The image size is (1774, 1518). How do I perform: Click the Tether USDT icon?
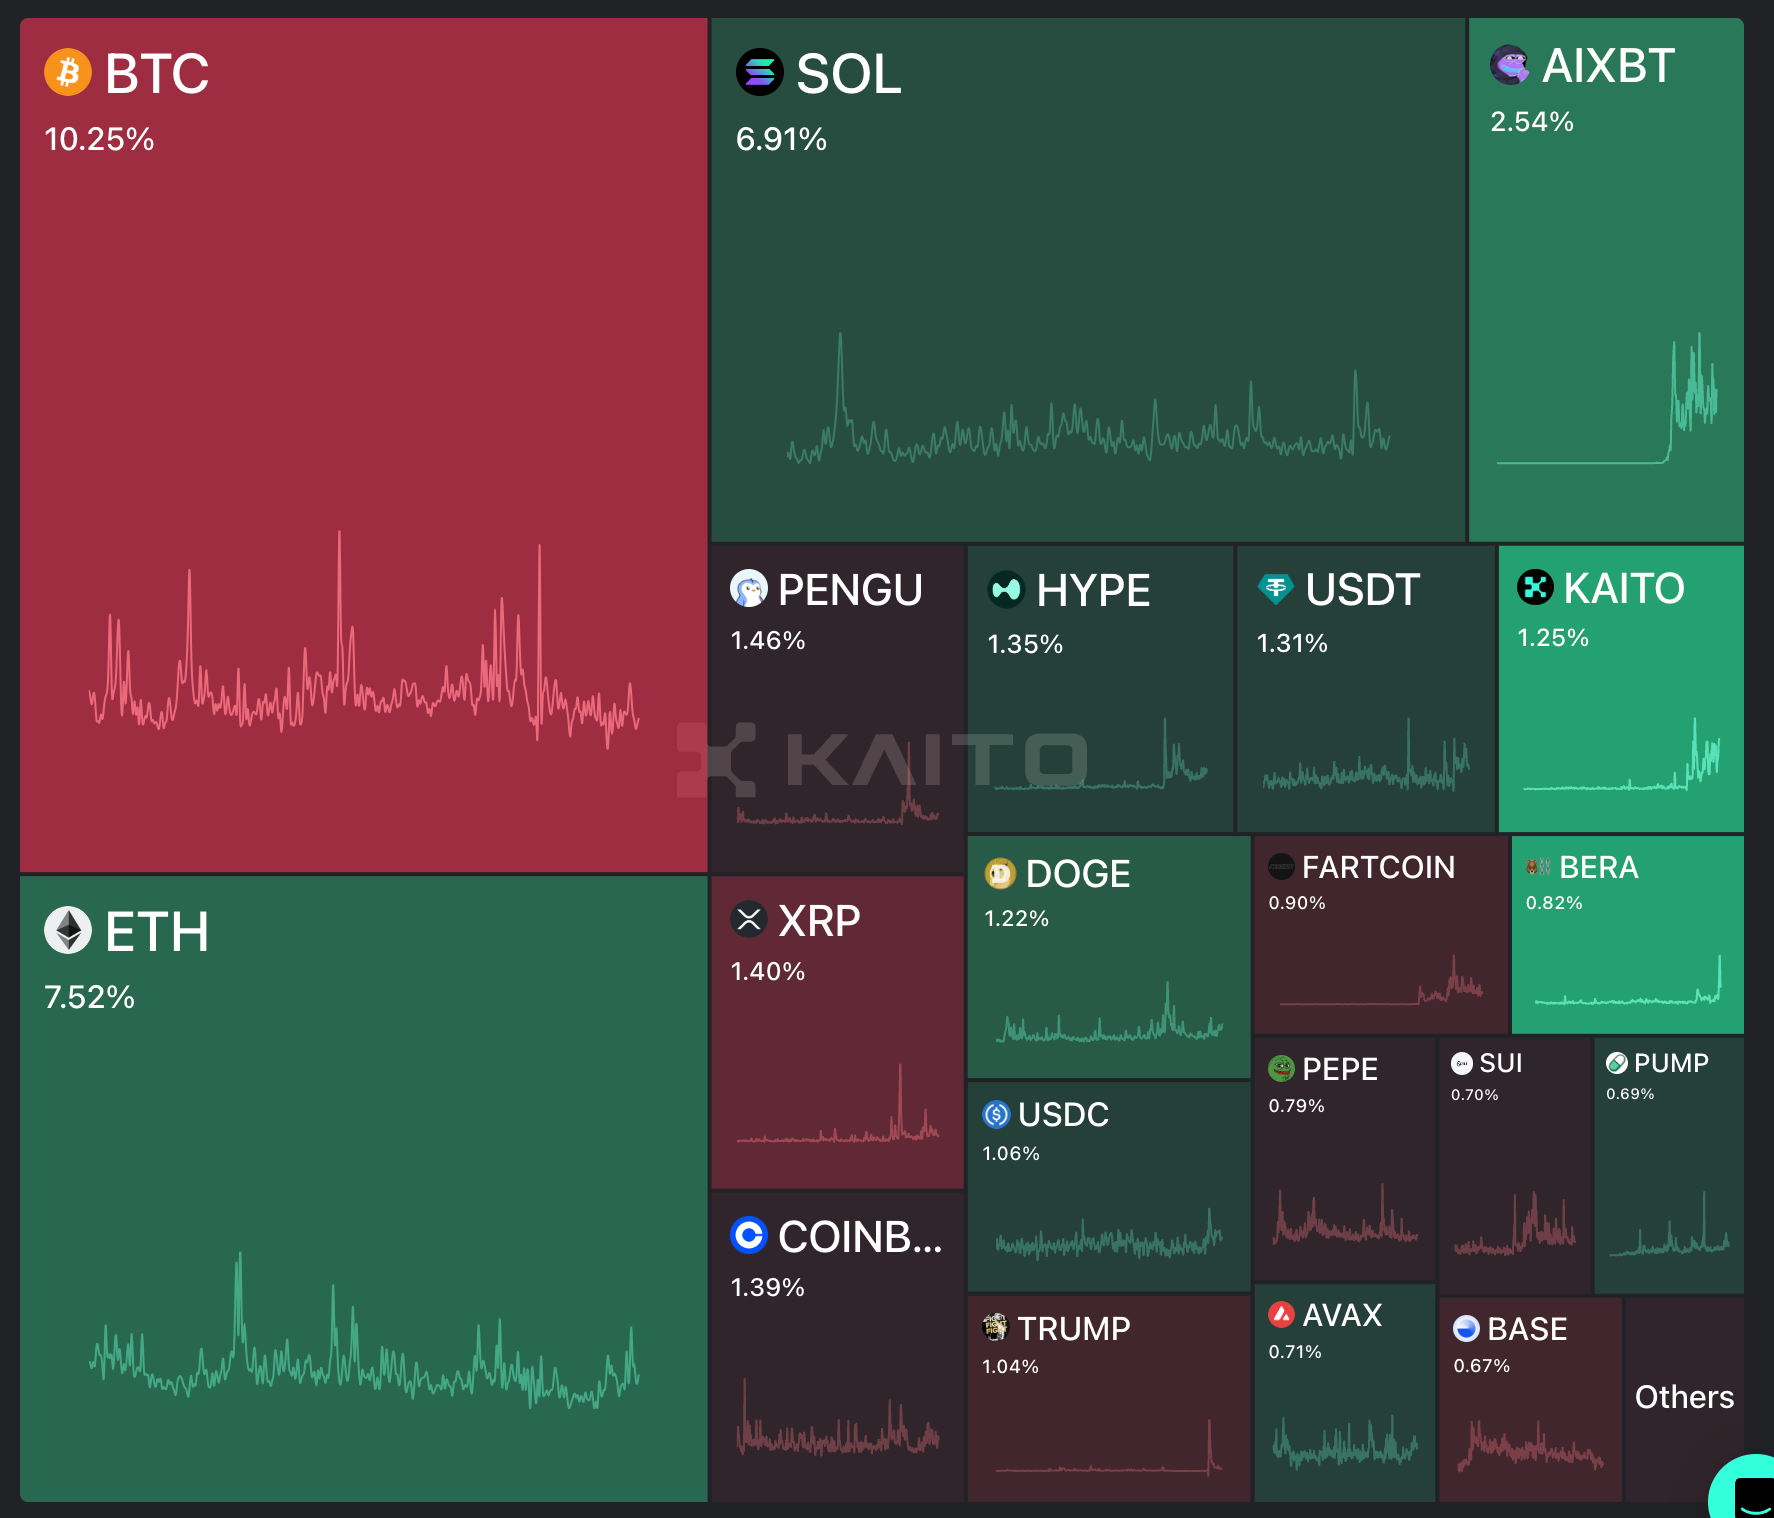(x=1275, y=589)
